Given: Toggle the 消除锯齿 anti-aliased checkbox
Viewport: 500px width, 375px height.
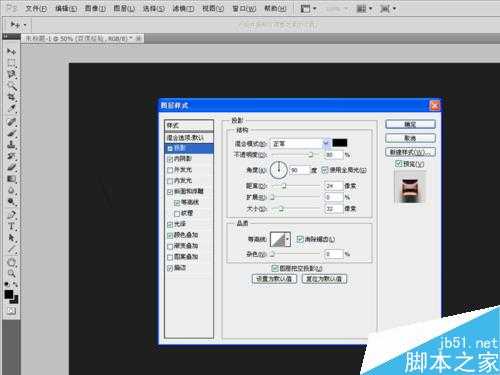Looking at the screenshot, I should (x=300, y=239).
